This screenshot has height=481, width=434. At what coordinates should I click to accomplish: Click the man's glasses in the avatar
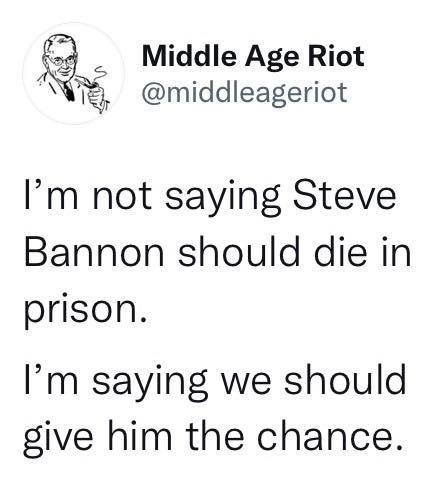(62, 61)
